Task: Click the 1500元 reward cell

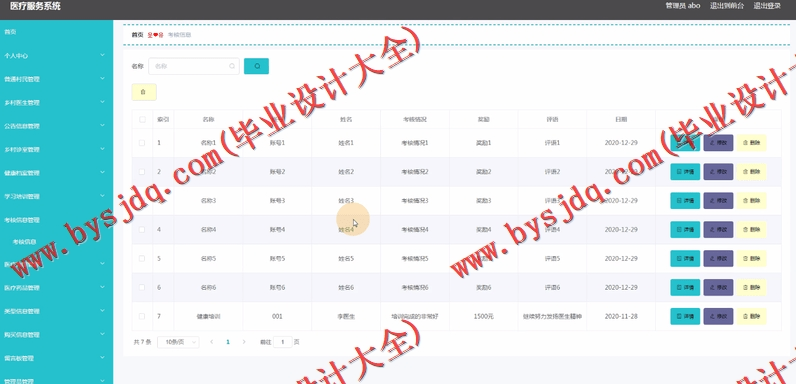Action: click(483, 316)
